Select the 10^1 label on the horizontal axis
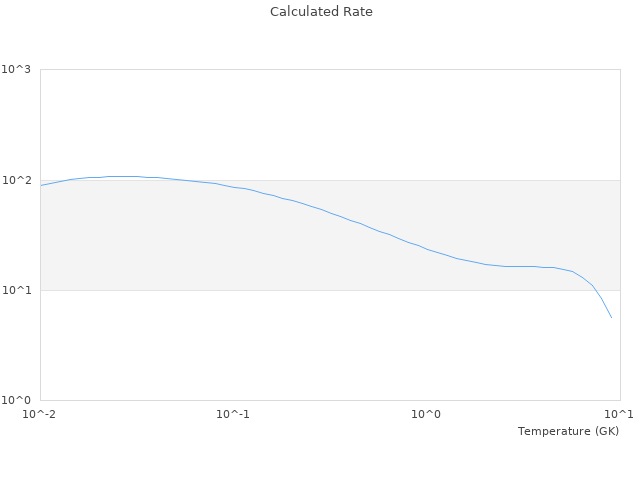 point(619,414)
